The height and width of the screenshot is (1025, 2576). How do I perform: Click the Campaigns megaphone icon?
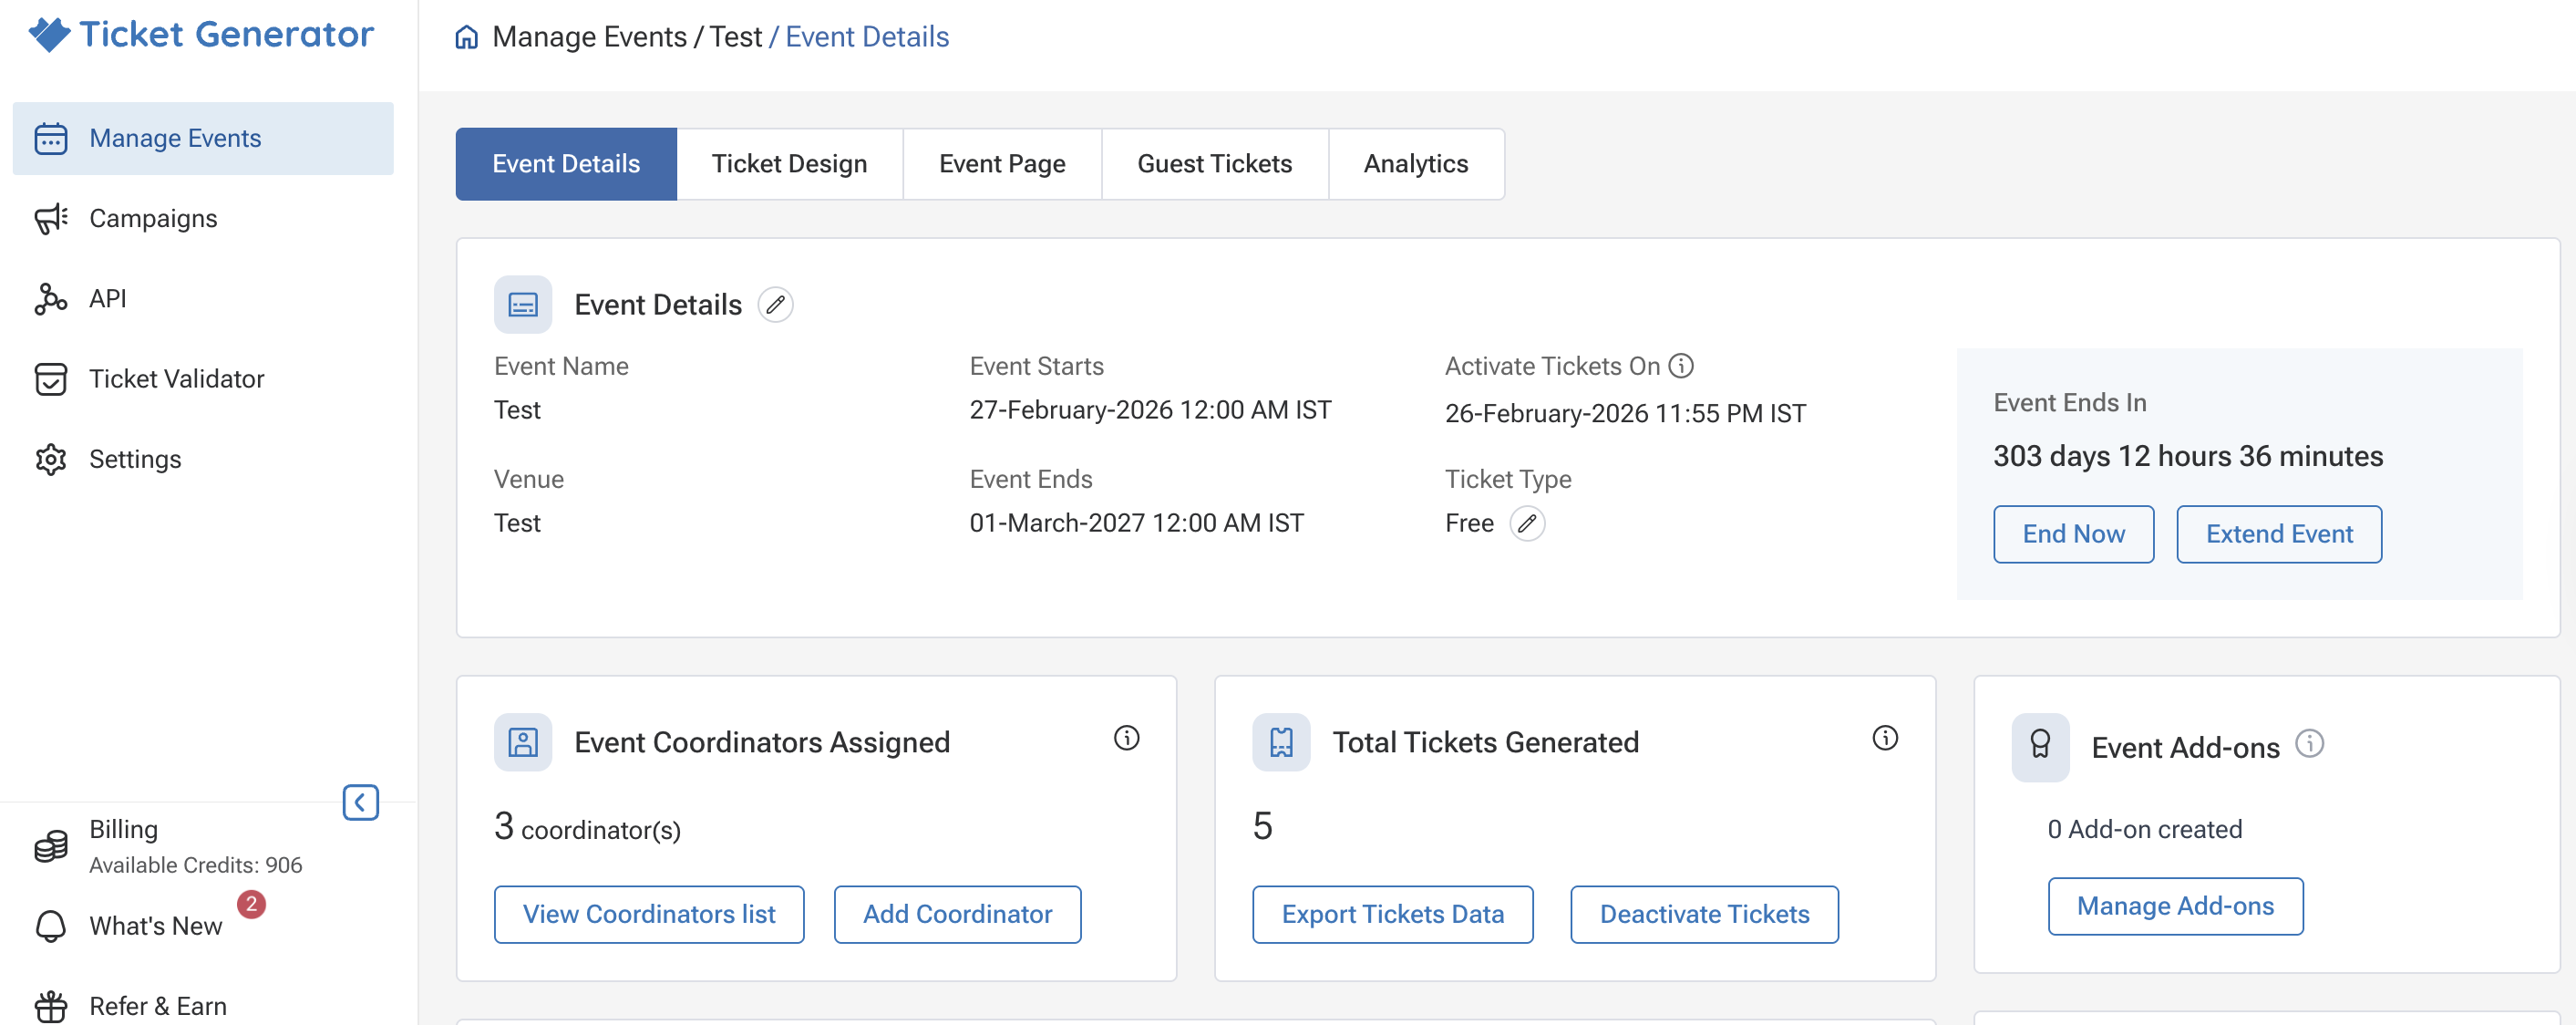51,218
